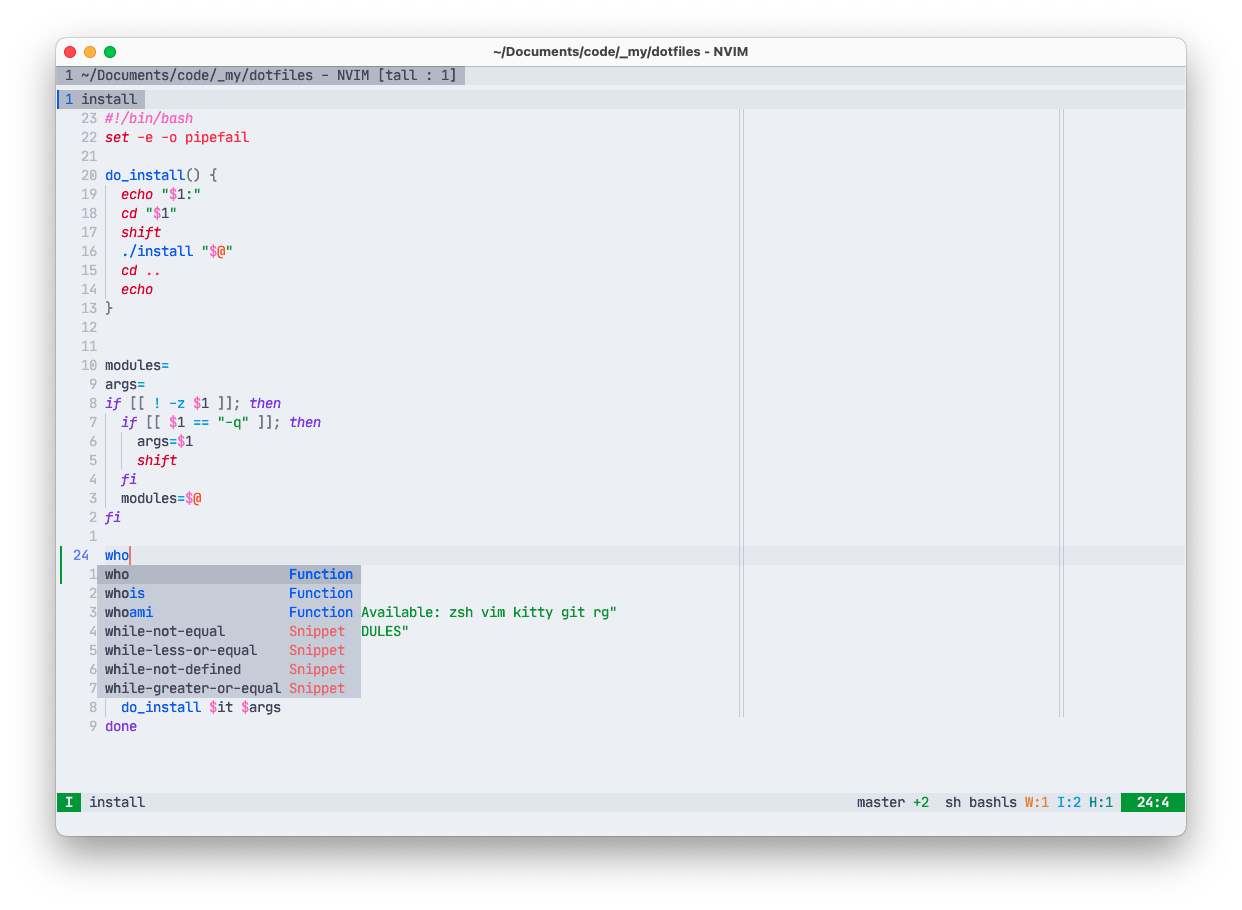Click the closing brace '}' of do_install
The image size is (1242, 910).
click(x=109, y=308)
